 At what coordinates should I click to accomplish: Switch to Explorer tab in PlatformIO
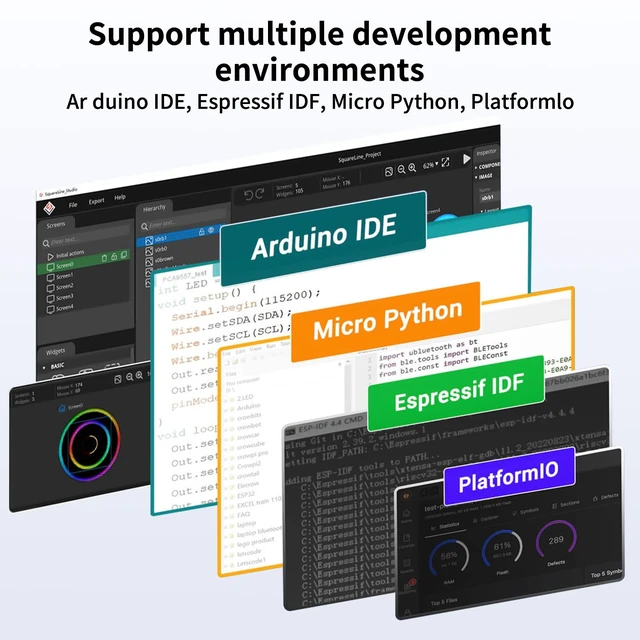pos(486,519)
